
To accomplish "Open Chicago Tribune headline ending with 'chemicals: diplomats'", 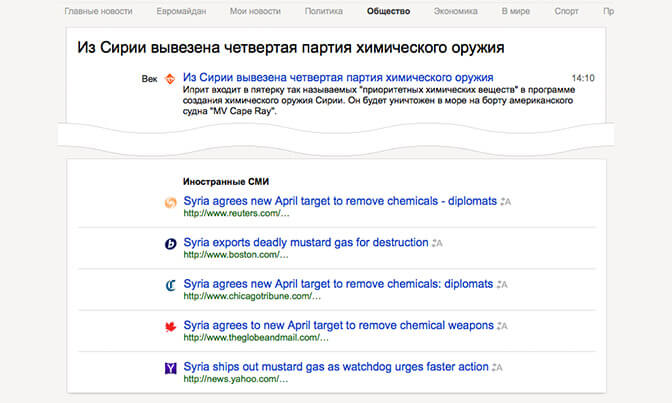I will pyautogui.click(x=338, y=284).
